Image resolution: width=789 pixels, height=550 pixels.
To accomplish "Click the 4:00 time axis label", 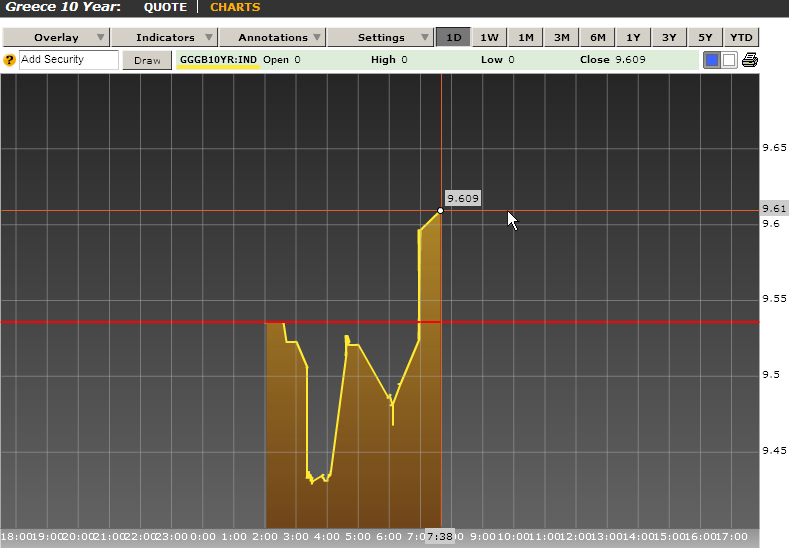I will coord(327,537).
